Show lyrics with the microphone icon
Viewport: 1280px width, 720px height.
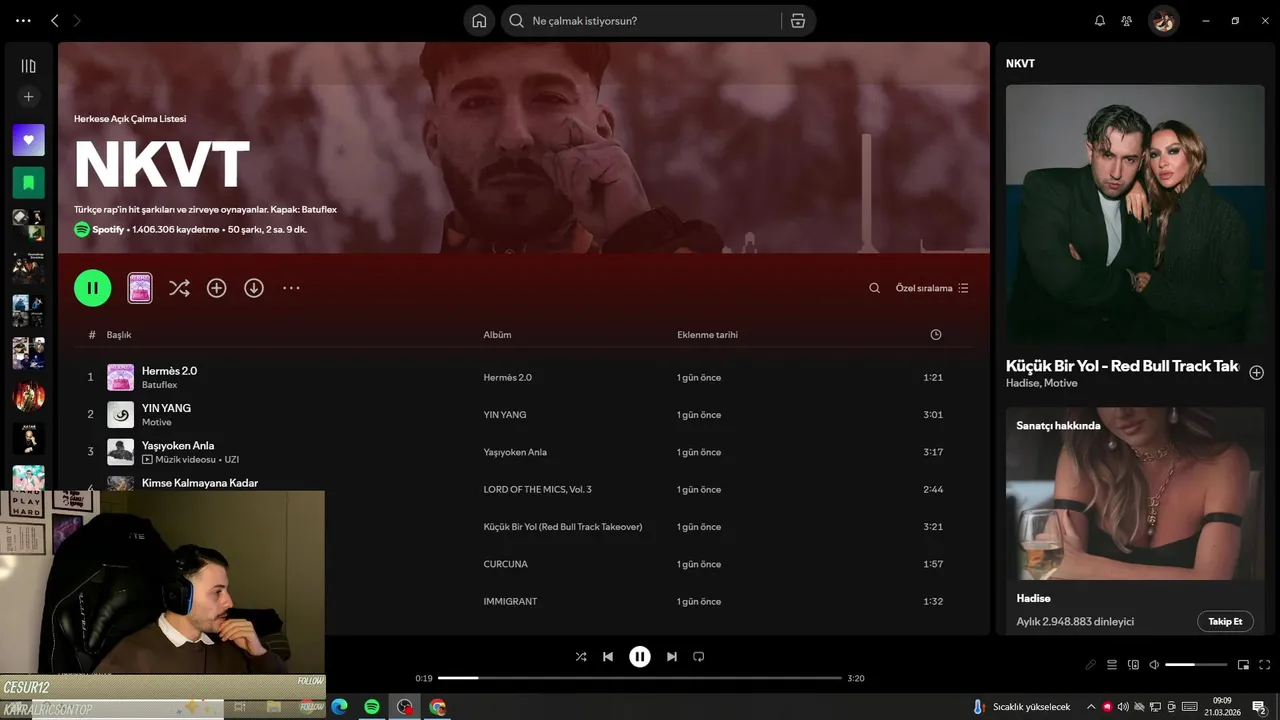coord(1090,665)
